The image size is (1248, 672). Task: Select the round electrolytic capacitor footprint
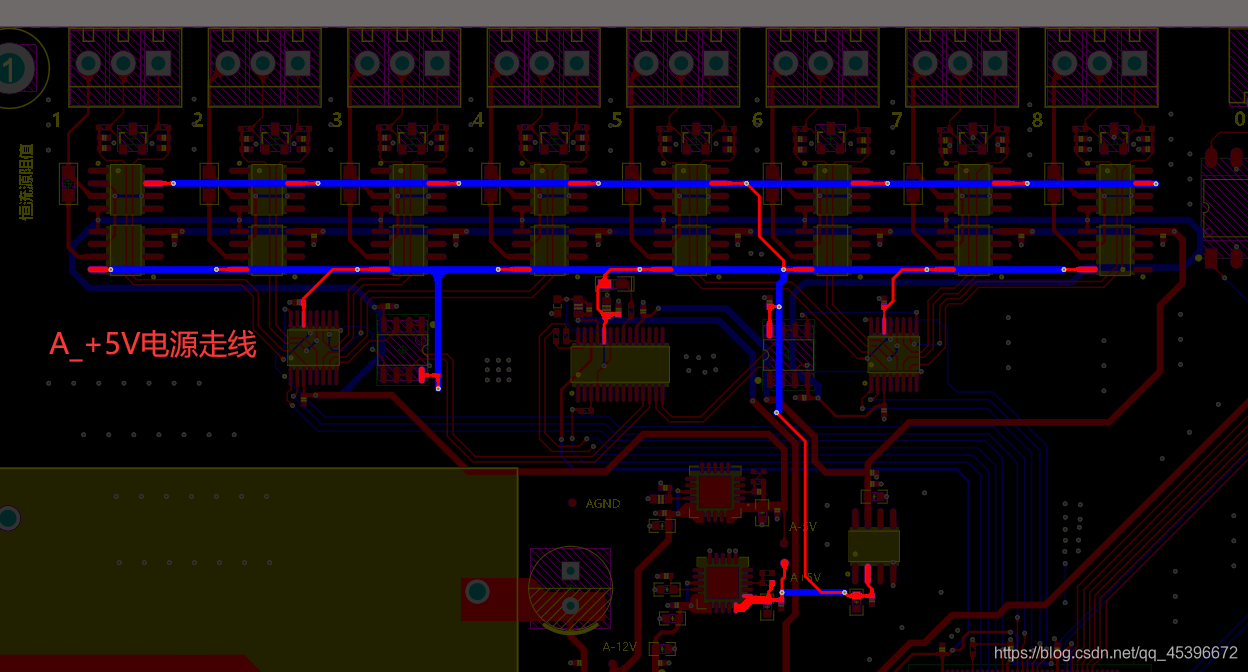569,590
